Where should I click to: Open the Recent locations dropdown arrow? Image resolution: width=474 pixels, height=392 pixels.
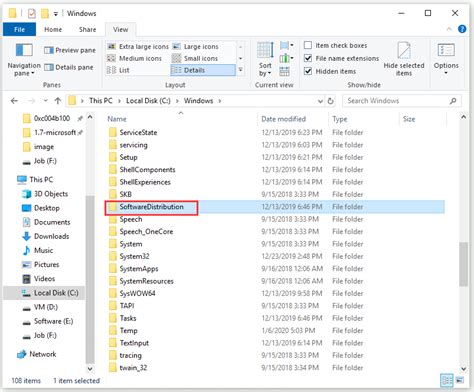tap(46, 101)
